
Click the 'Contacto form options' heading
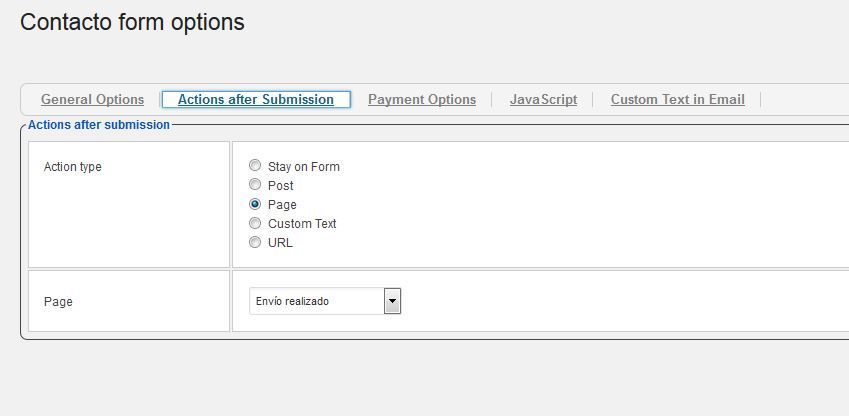132,22
